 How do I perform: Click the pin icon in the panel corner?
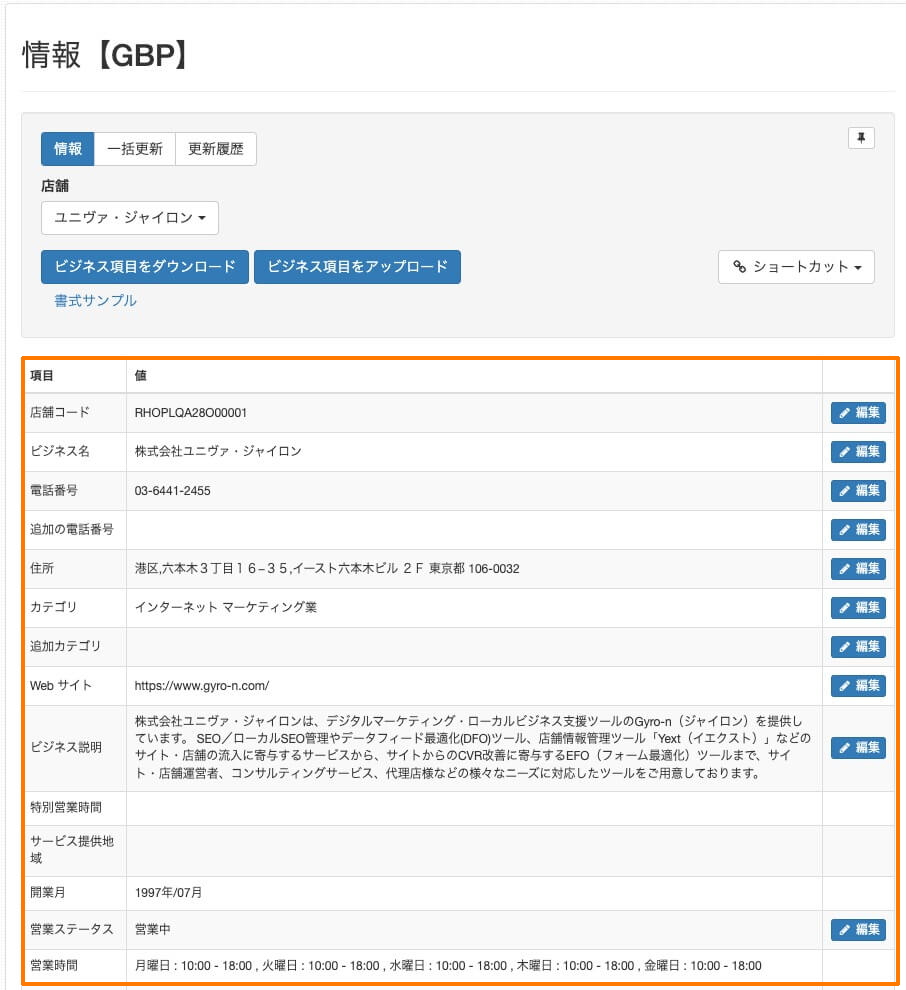pos(860,138)
